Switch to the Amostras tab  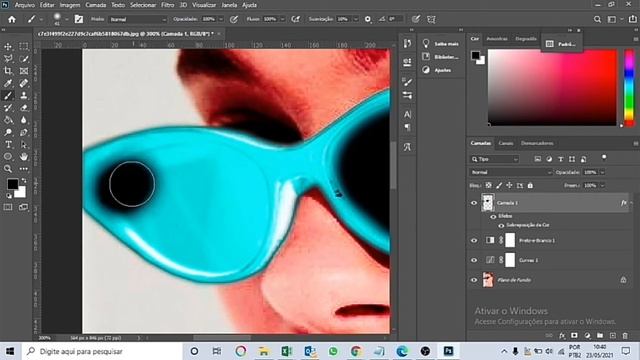point(497,39)
